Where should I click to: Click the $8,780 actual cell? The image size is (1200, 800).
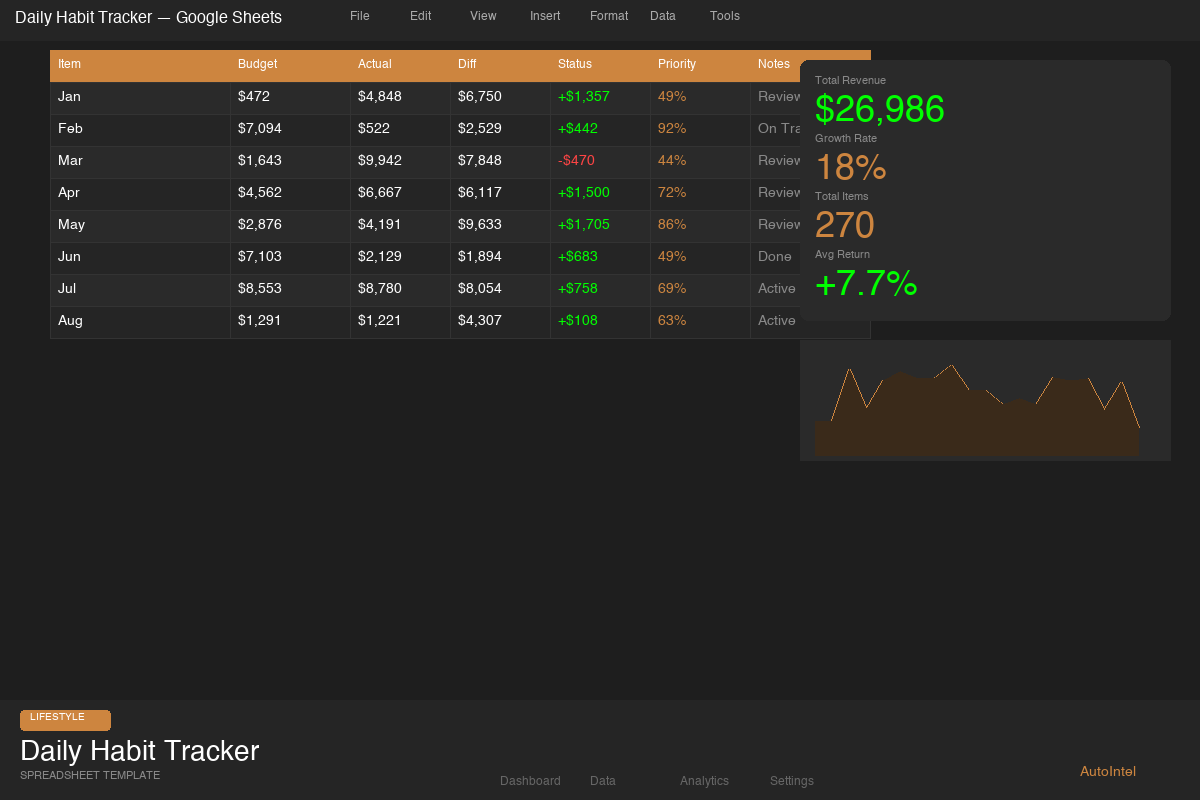click(x=400, y=290)
